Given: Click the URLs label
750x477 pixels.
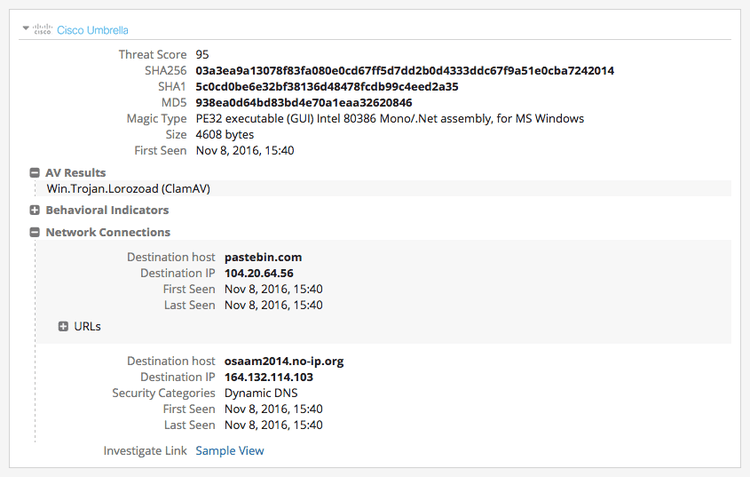Looking at the screenshot, I should (x=88, y=326).
